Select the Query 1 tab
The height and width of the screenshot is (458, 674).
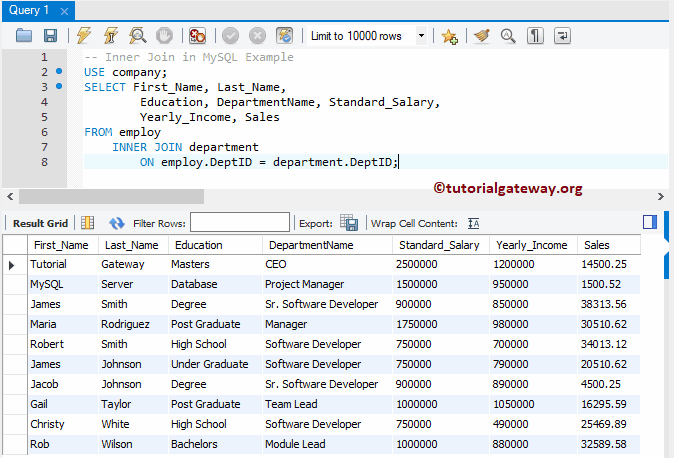pos(28,9)
